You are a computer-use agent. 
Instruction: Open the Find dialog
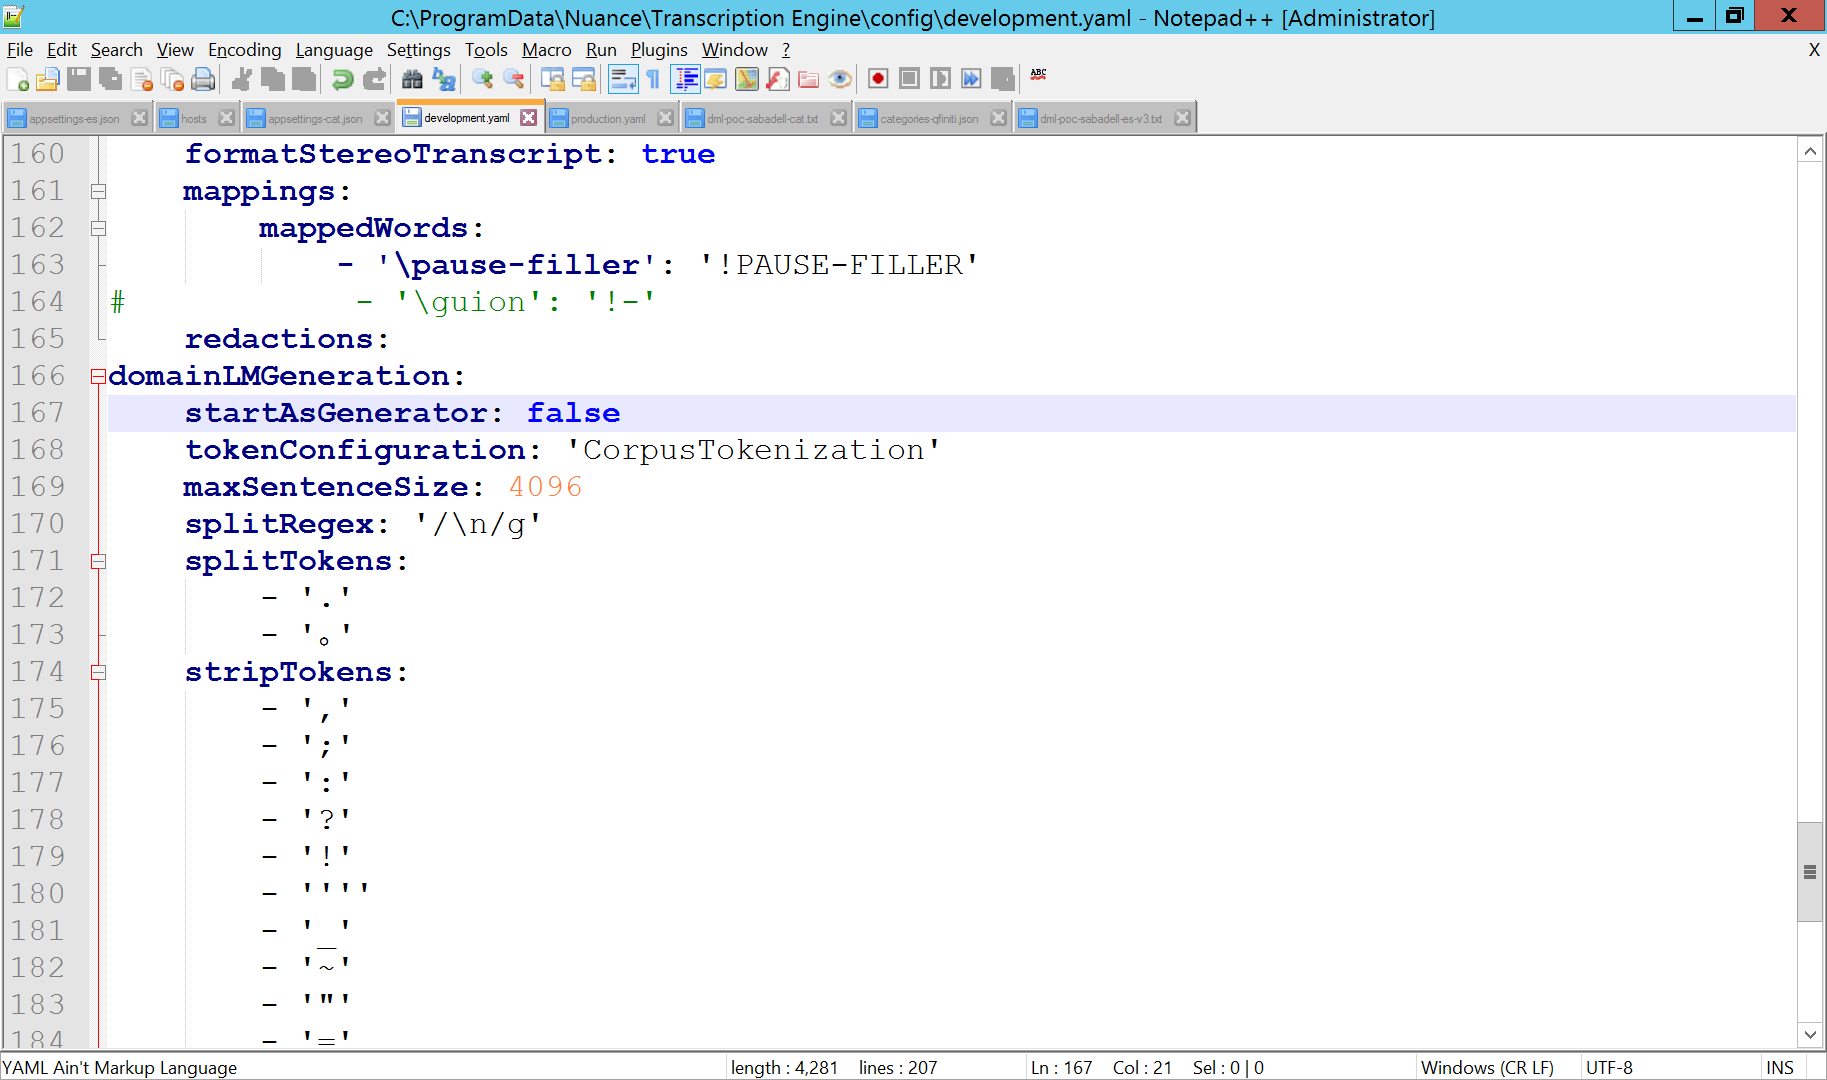(x=412, y=79)
